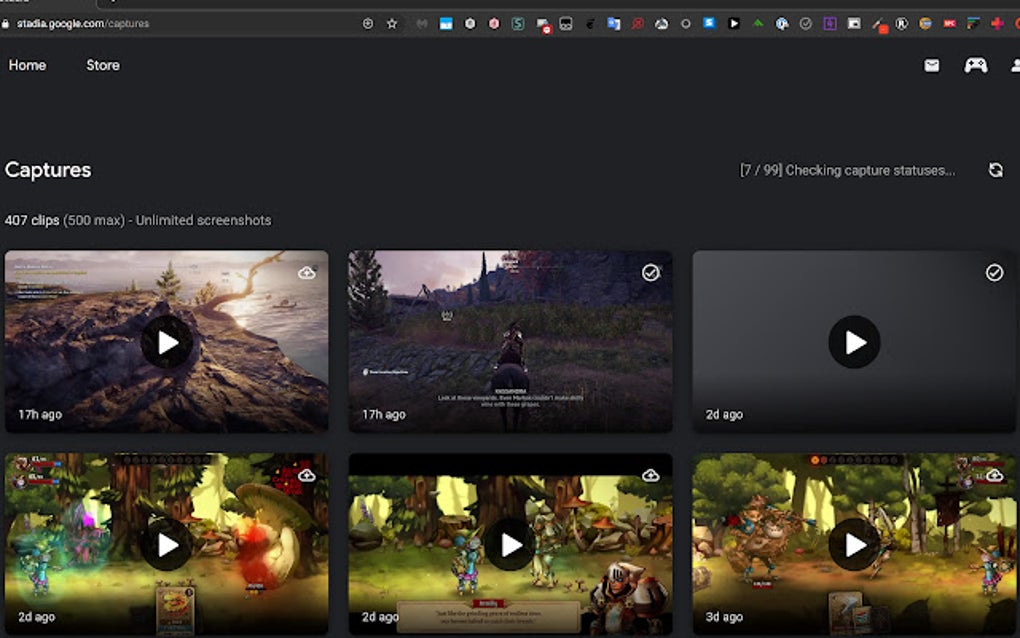The height and width of the screenshot is (638, 1020).
Task: Click the cloud icon on the bottom-middle clip
Action: pos(649,474)
